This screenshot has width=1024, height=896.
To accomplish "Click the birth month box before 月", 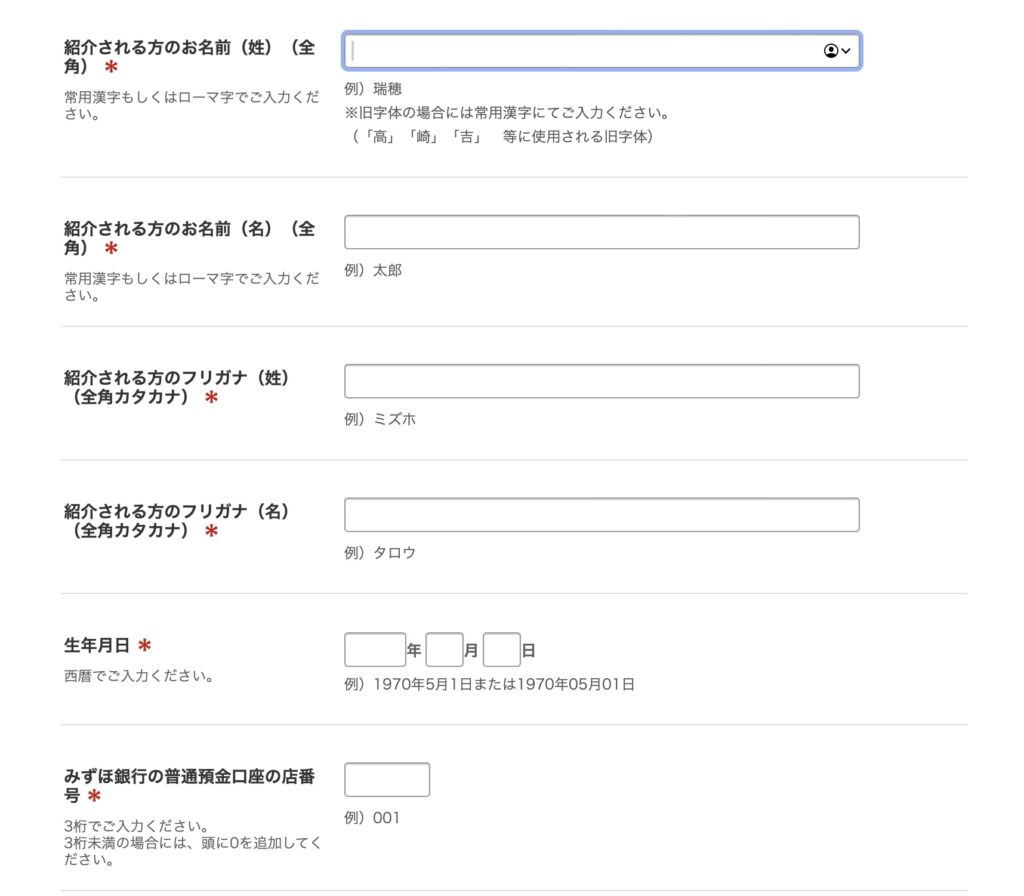I will coord(444,650).
